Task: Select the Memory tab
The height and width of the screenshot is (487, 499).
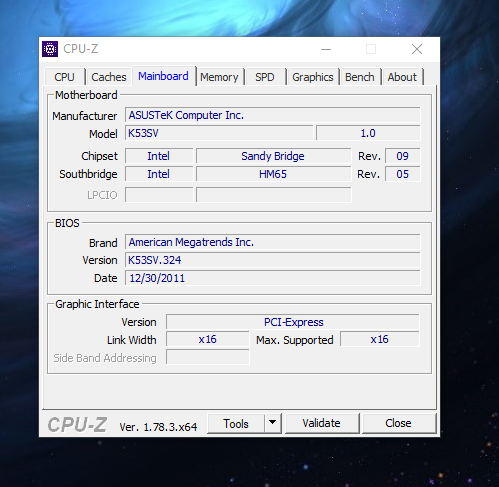Action: tap(219, 77)
